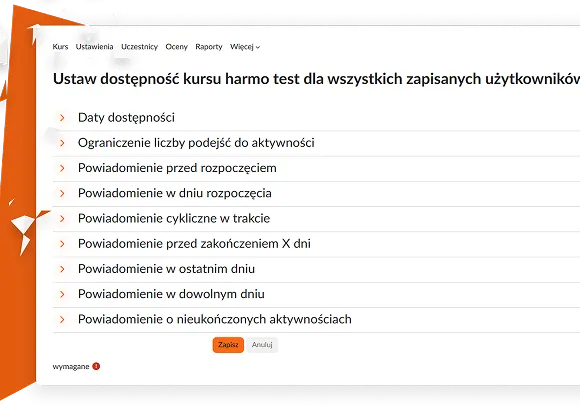580x420 pixels.
Task: Click chevron beside Powiadomienie przed rozpoczęciem
Action: pos(62,168)
